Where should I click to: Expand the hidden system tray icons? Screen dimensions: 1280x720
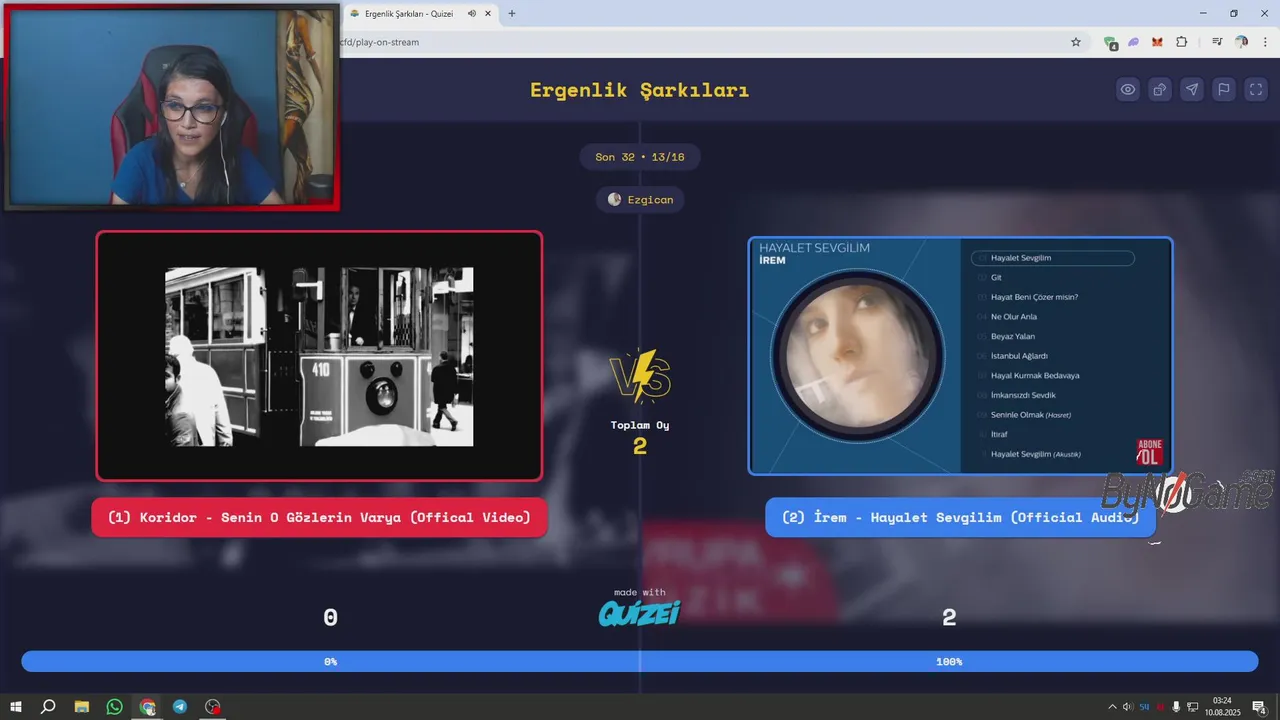click(1112, 707)
